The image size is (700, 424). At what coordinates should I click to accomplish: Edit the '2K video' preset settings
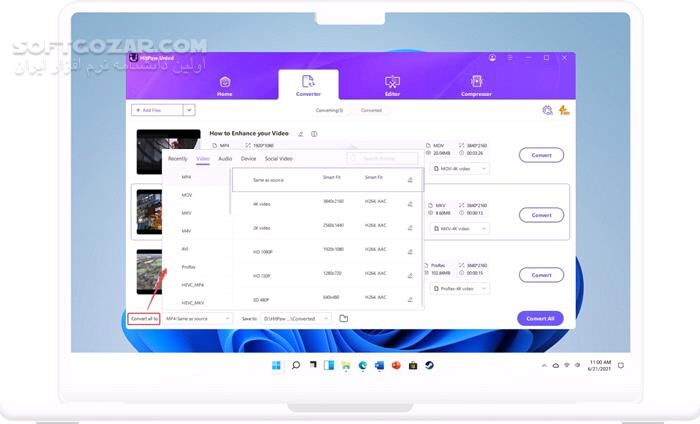[410, 228]
